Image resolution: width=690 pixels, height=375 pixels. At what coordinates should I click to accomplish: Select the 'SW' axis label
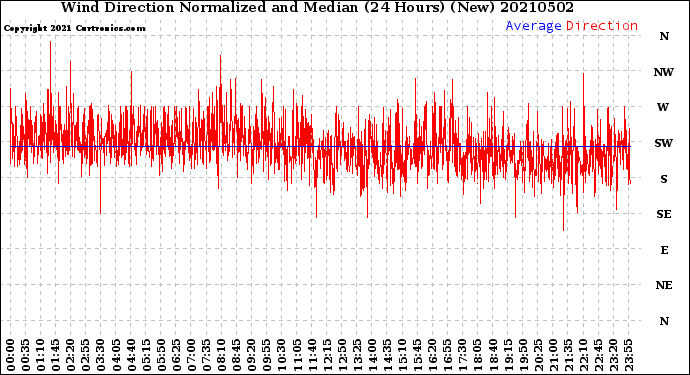[x=664, y=143]
